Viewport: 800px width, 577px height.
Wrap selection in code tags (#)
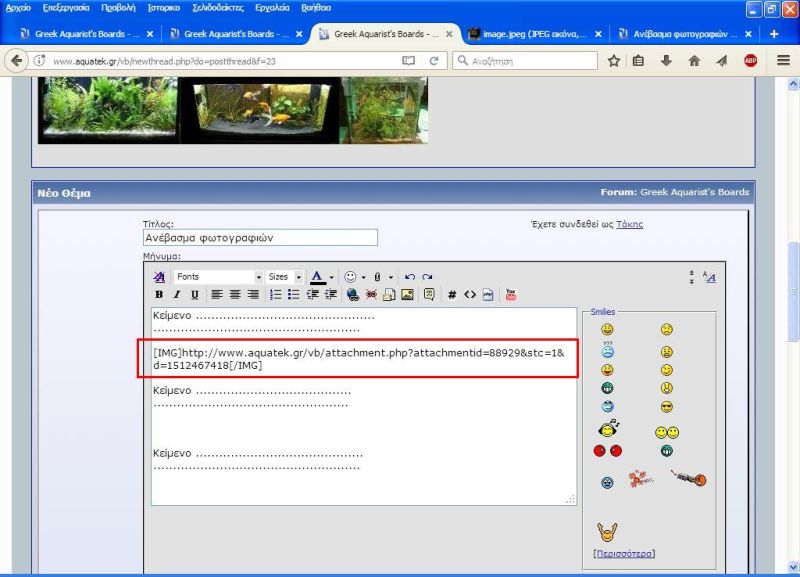coord(451,295)
